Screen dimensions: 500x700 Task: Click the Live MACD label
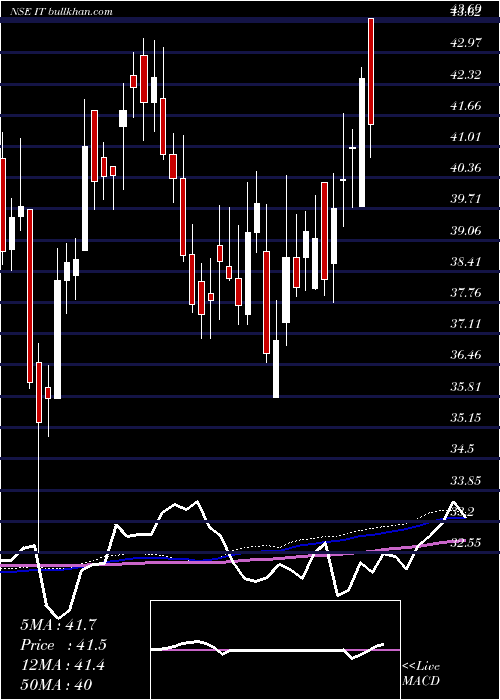point(421,673)
